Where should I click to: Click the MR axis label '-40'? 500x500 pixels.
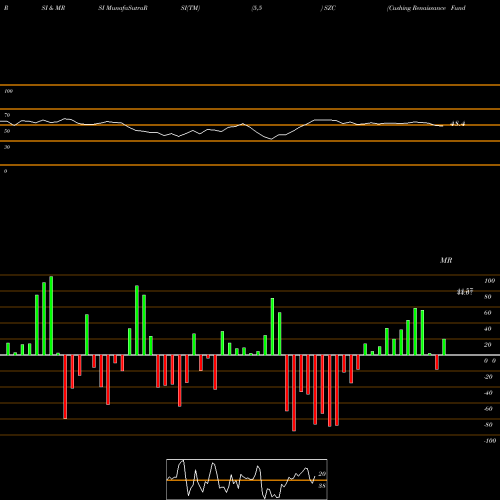click(488, 393)
